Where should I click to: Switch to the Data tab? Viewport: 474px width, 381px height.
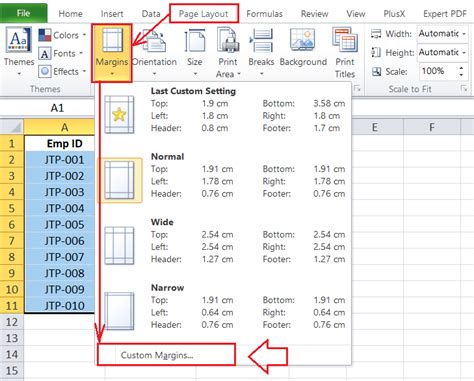151,14
